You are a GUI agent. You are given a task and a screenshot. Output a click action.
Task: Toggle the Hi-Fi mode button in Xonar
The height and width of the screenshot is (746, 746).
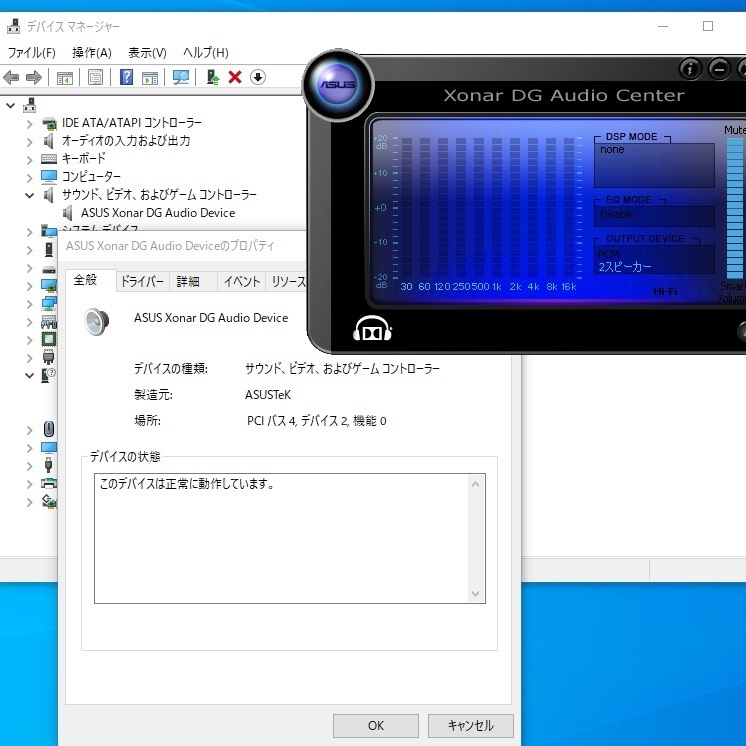665,291
